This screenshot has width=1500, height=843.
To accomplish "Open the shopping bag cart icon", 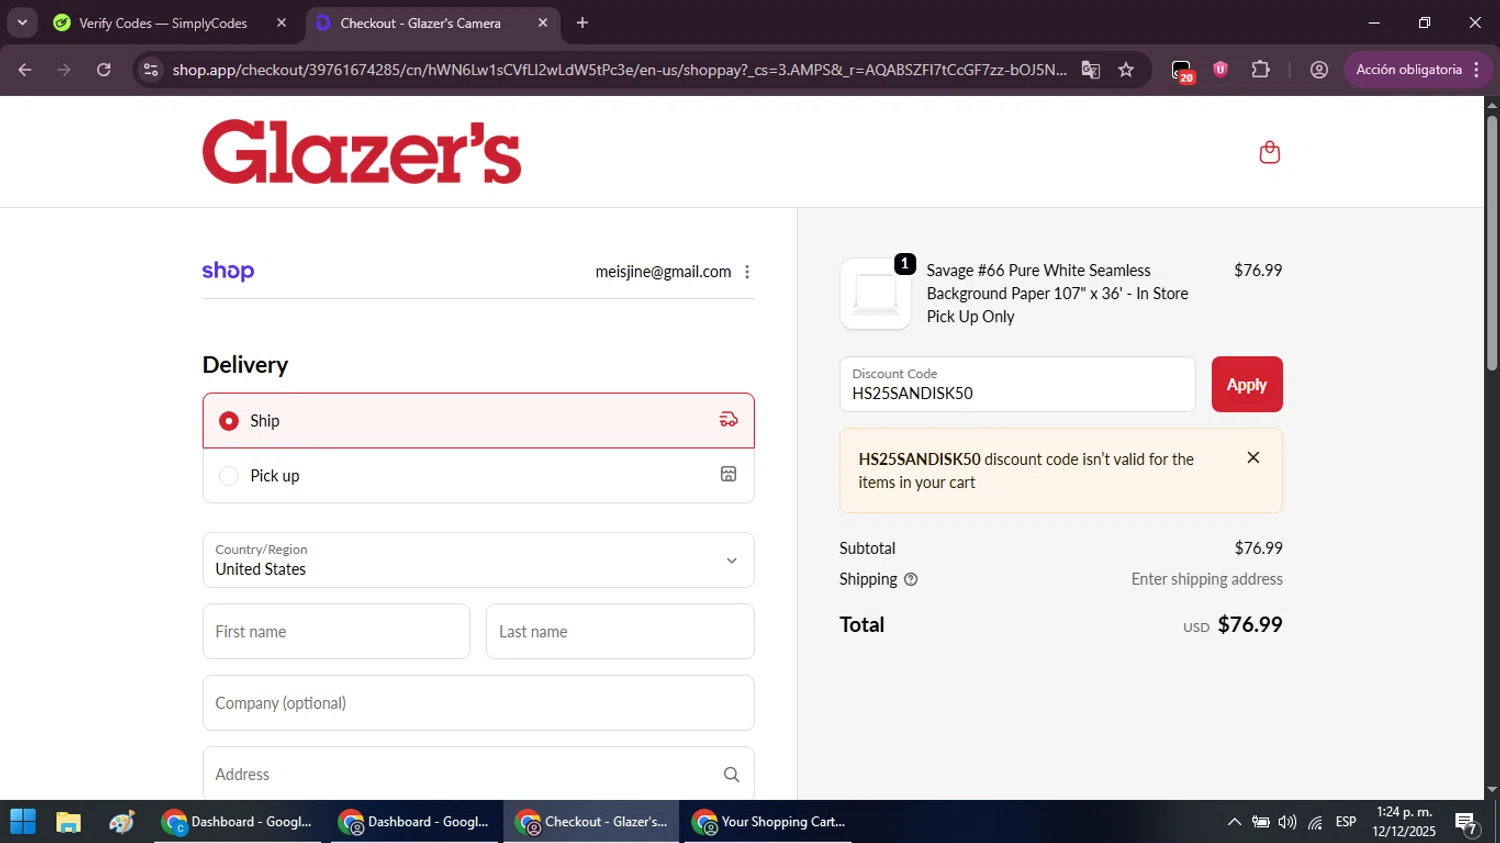I will coord(1269,152).
